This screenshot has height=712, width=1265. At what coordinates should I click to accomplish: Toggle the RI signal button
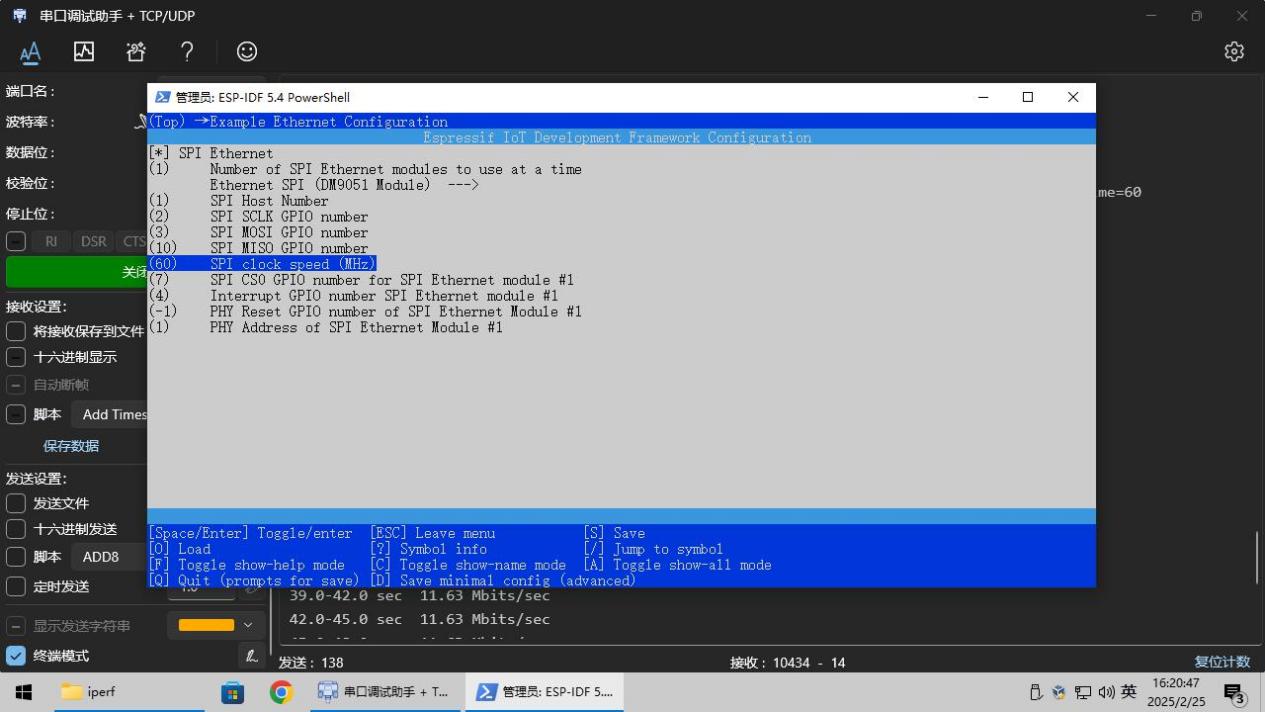[50, 241]
